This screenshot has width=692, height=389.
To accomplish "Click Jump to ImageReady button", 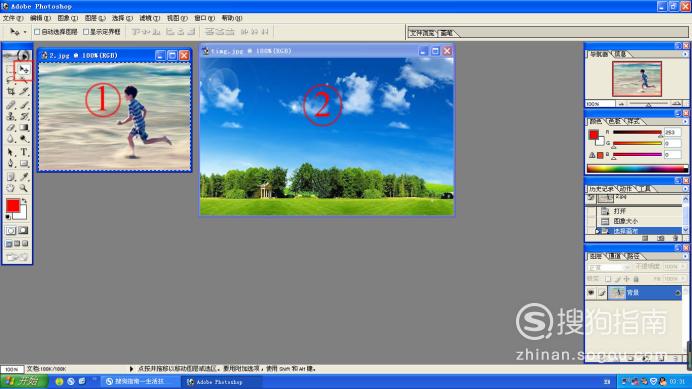I will (17, 257).
